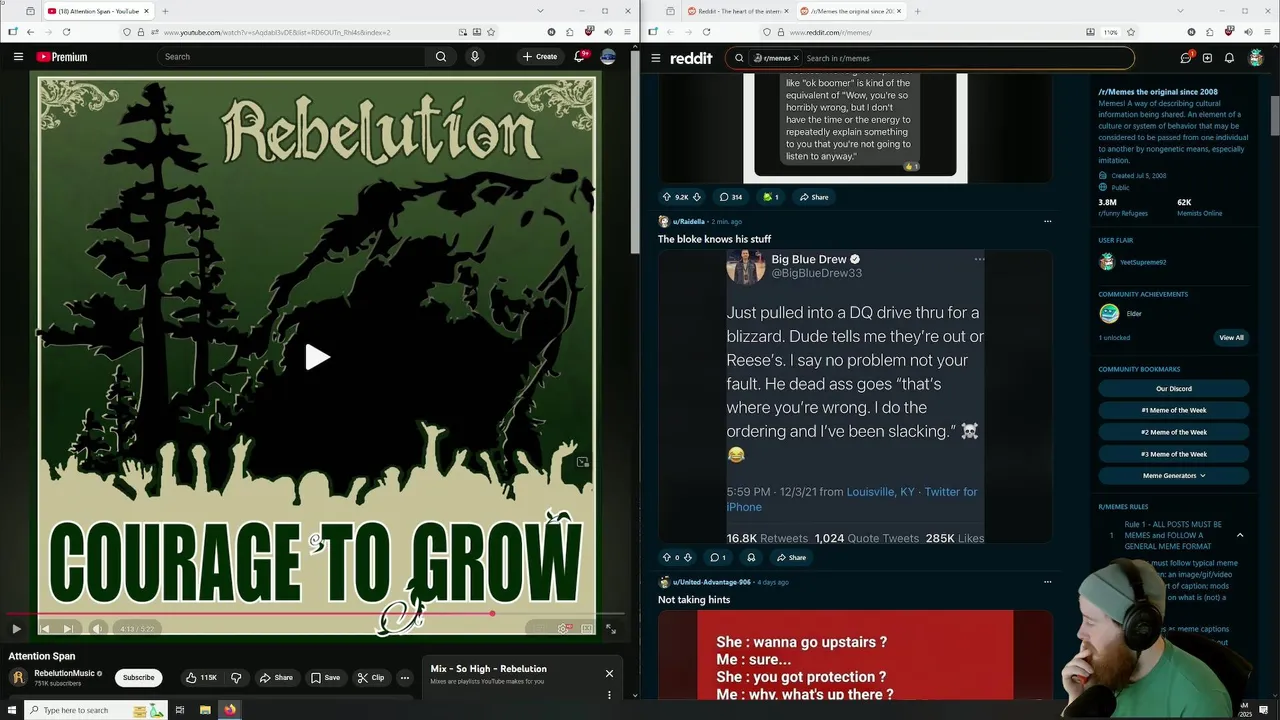Focus the YouTube search field
1280x720 pixels.
[x=290, y=57]
